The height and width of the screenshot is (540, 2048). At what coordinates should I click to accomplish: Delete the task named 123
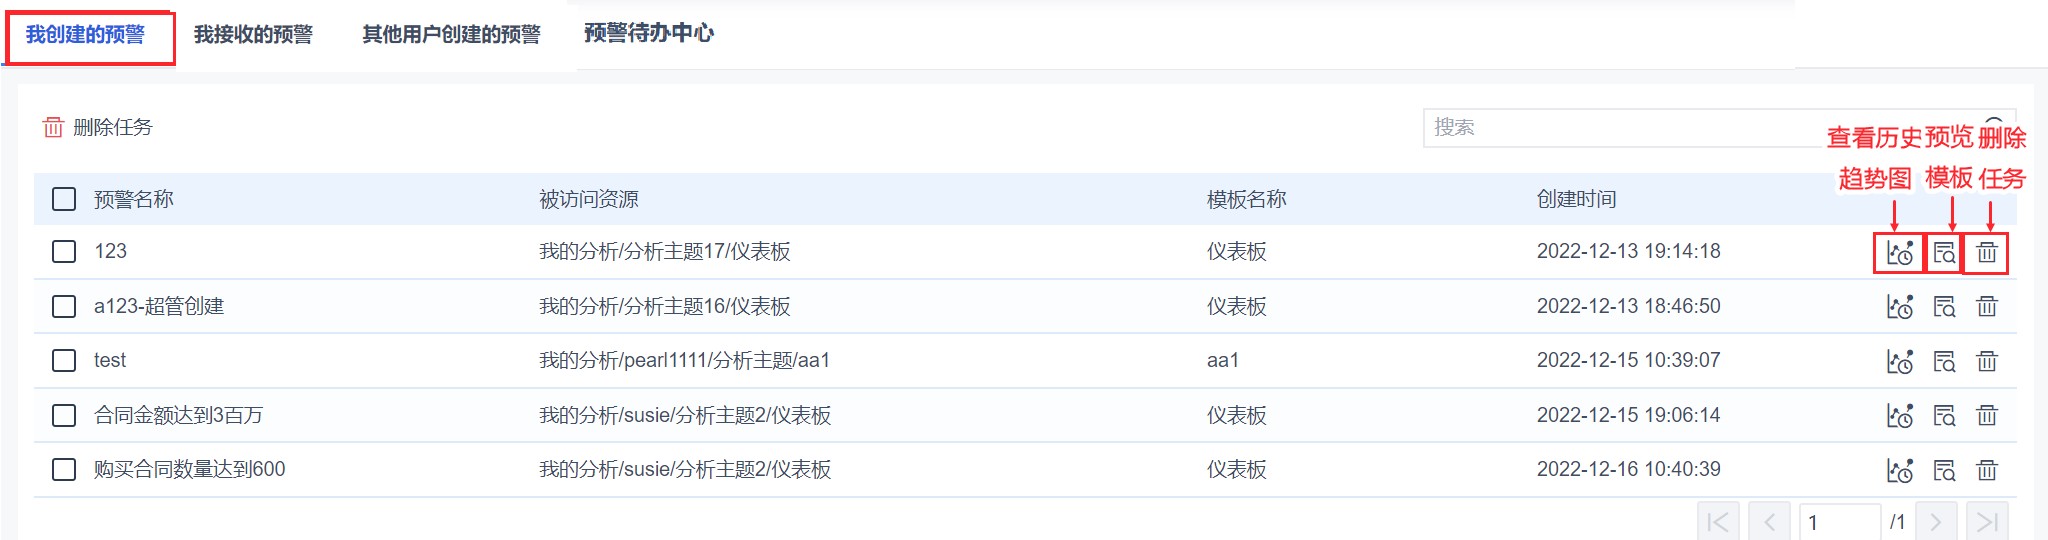click(x=1987, y=252)
